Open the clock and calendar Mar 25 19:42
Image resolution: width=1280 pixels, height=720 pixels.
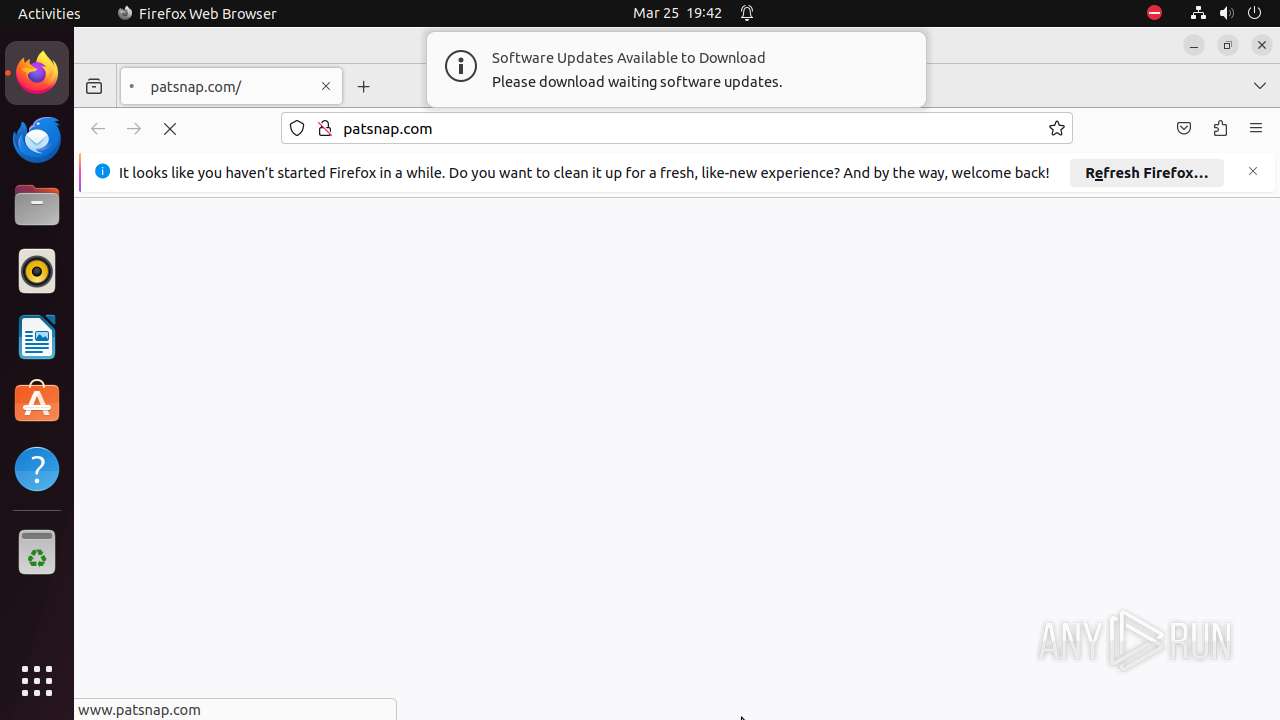pos(677,13)
